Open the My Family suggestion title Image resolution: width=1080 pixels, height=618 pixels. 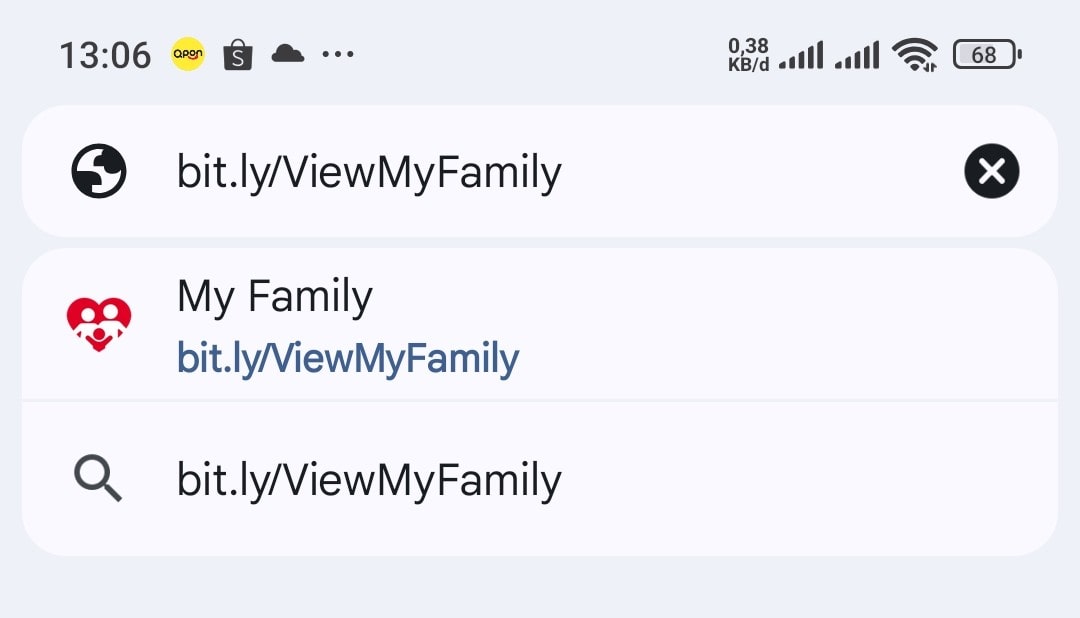275,297
